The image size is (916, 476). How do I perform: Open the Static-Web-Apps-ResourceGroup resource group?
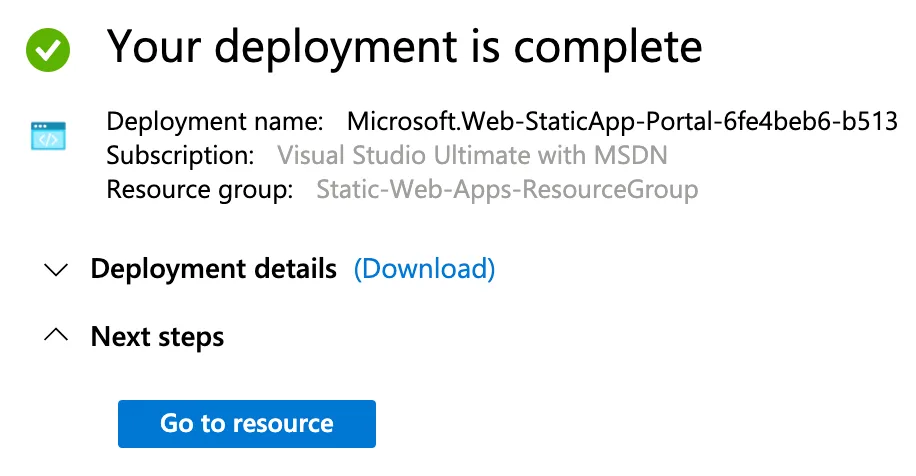[x=507, y=189]
